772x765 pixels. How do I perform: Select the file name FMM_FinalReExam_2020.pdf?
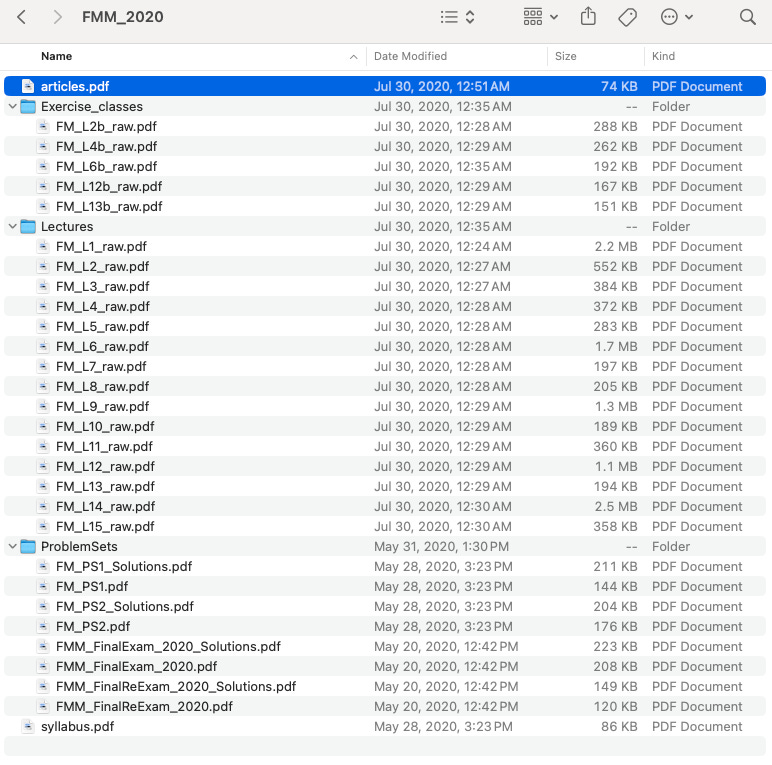(x=144, y=706)
